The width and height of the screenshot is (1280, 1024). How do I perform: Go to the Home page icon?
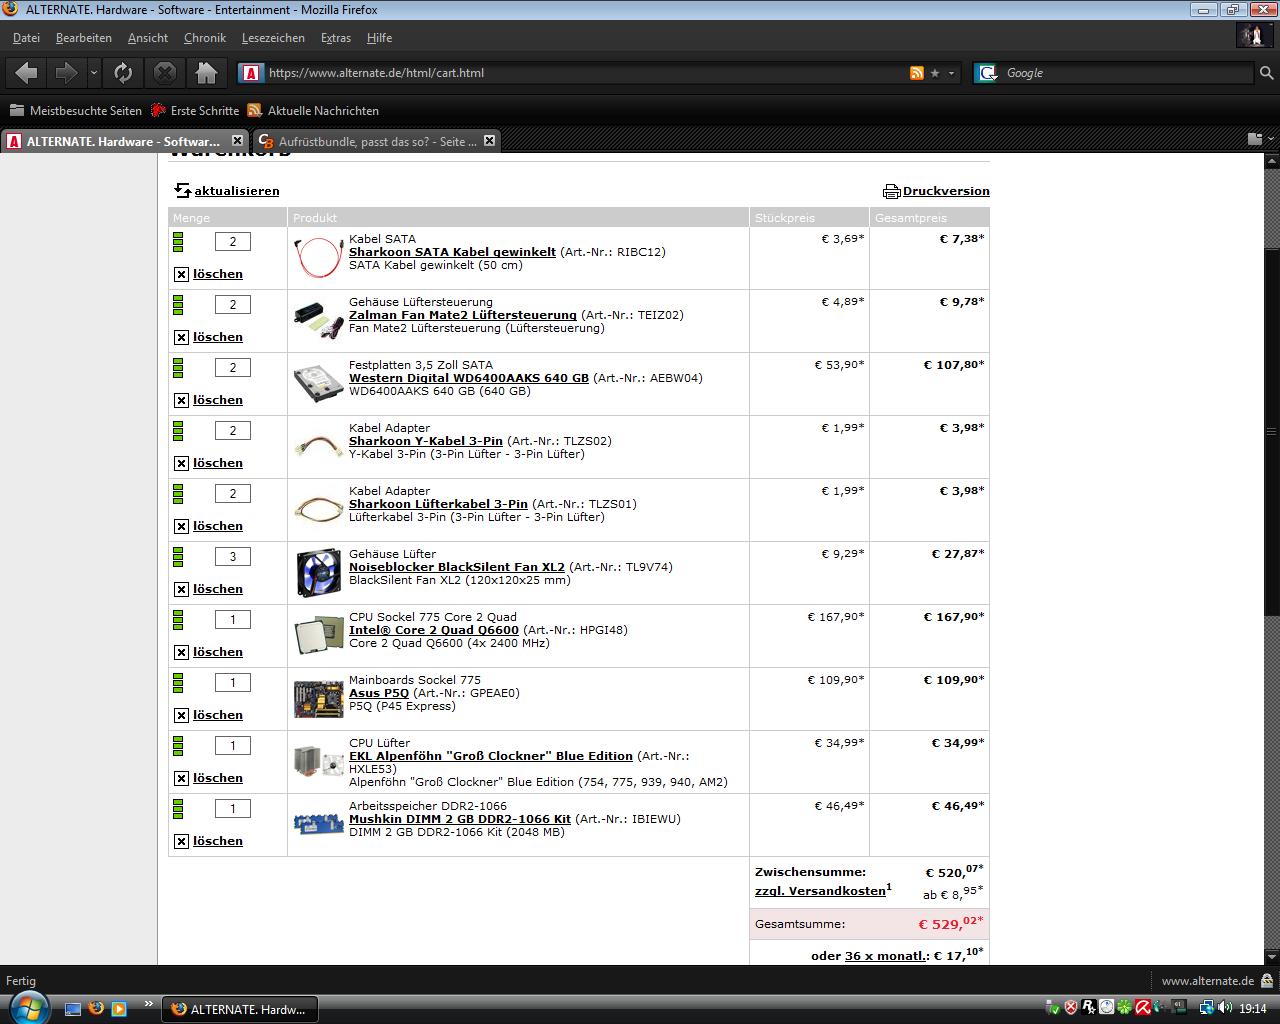[x=206, y=73]
